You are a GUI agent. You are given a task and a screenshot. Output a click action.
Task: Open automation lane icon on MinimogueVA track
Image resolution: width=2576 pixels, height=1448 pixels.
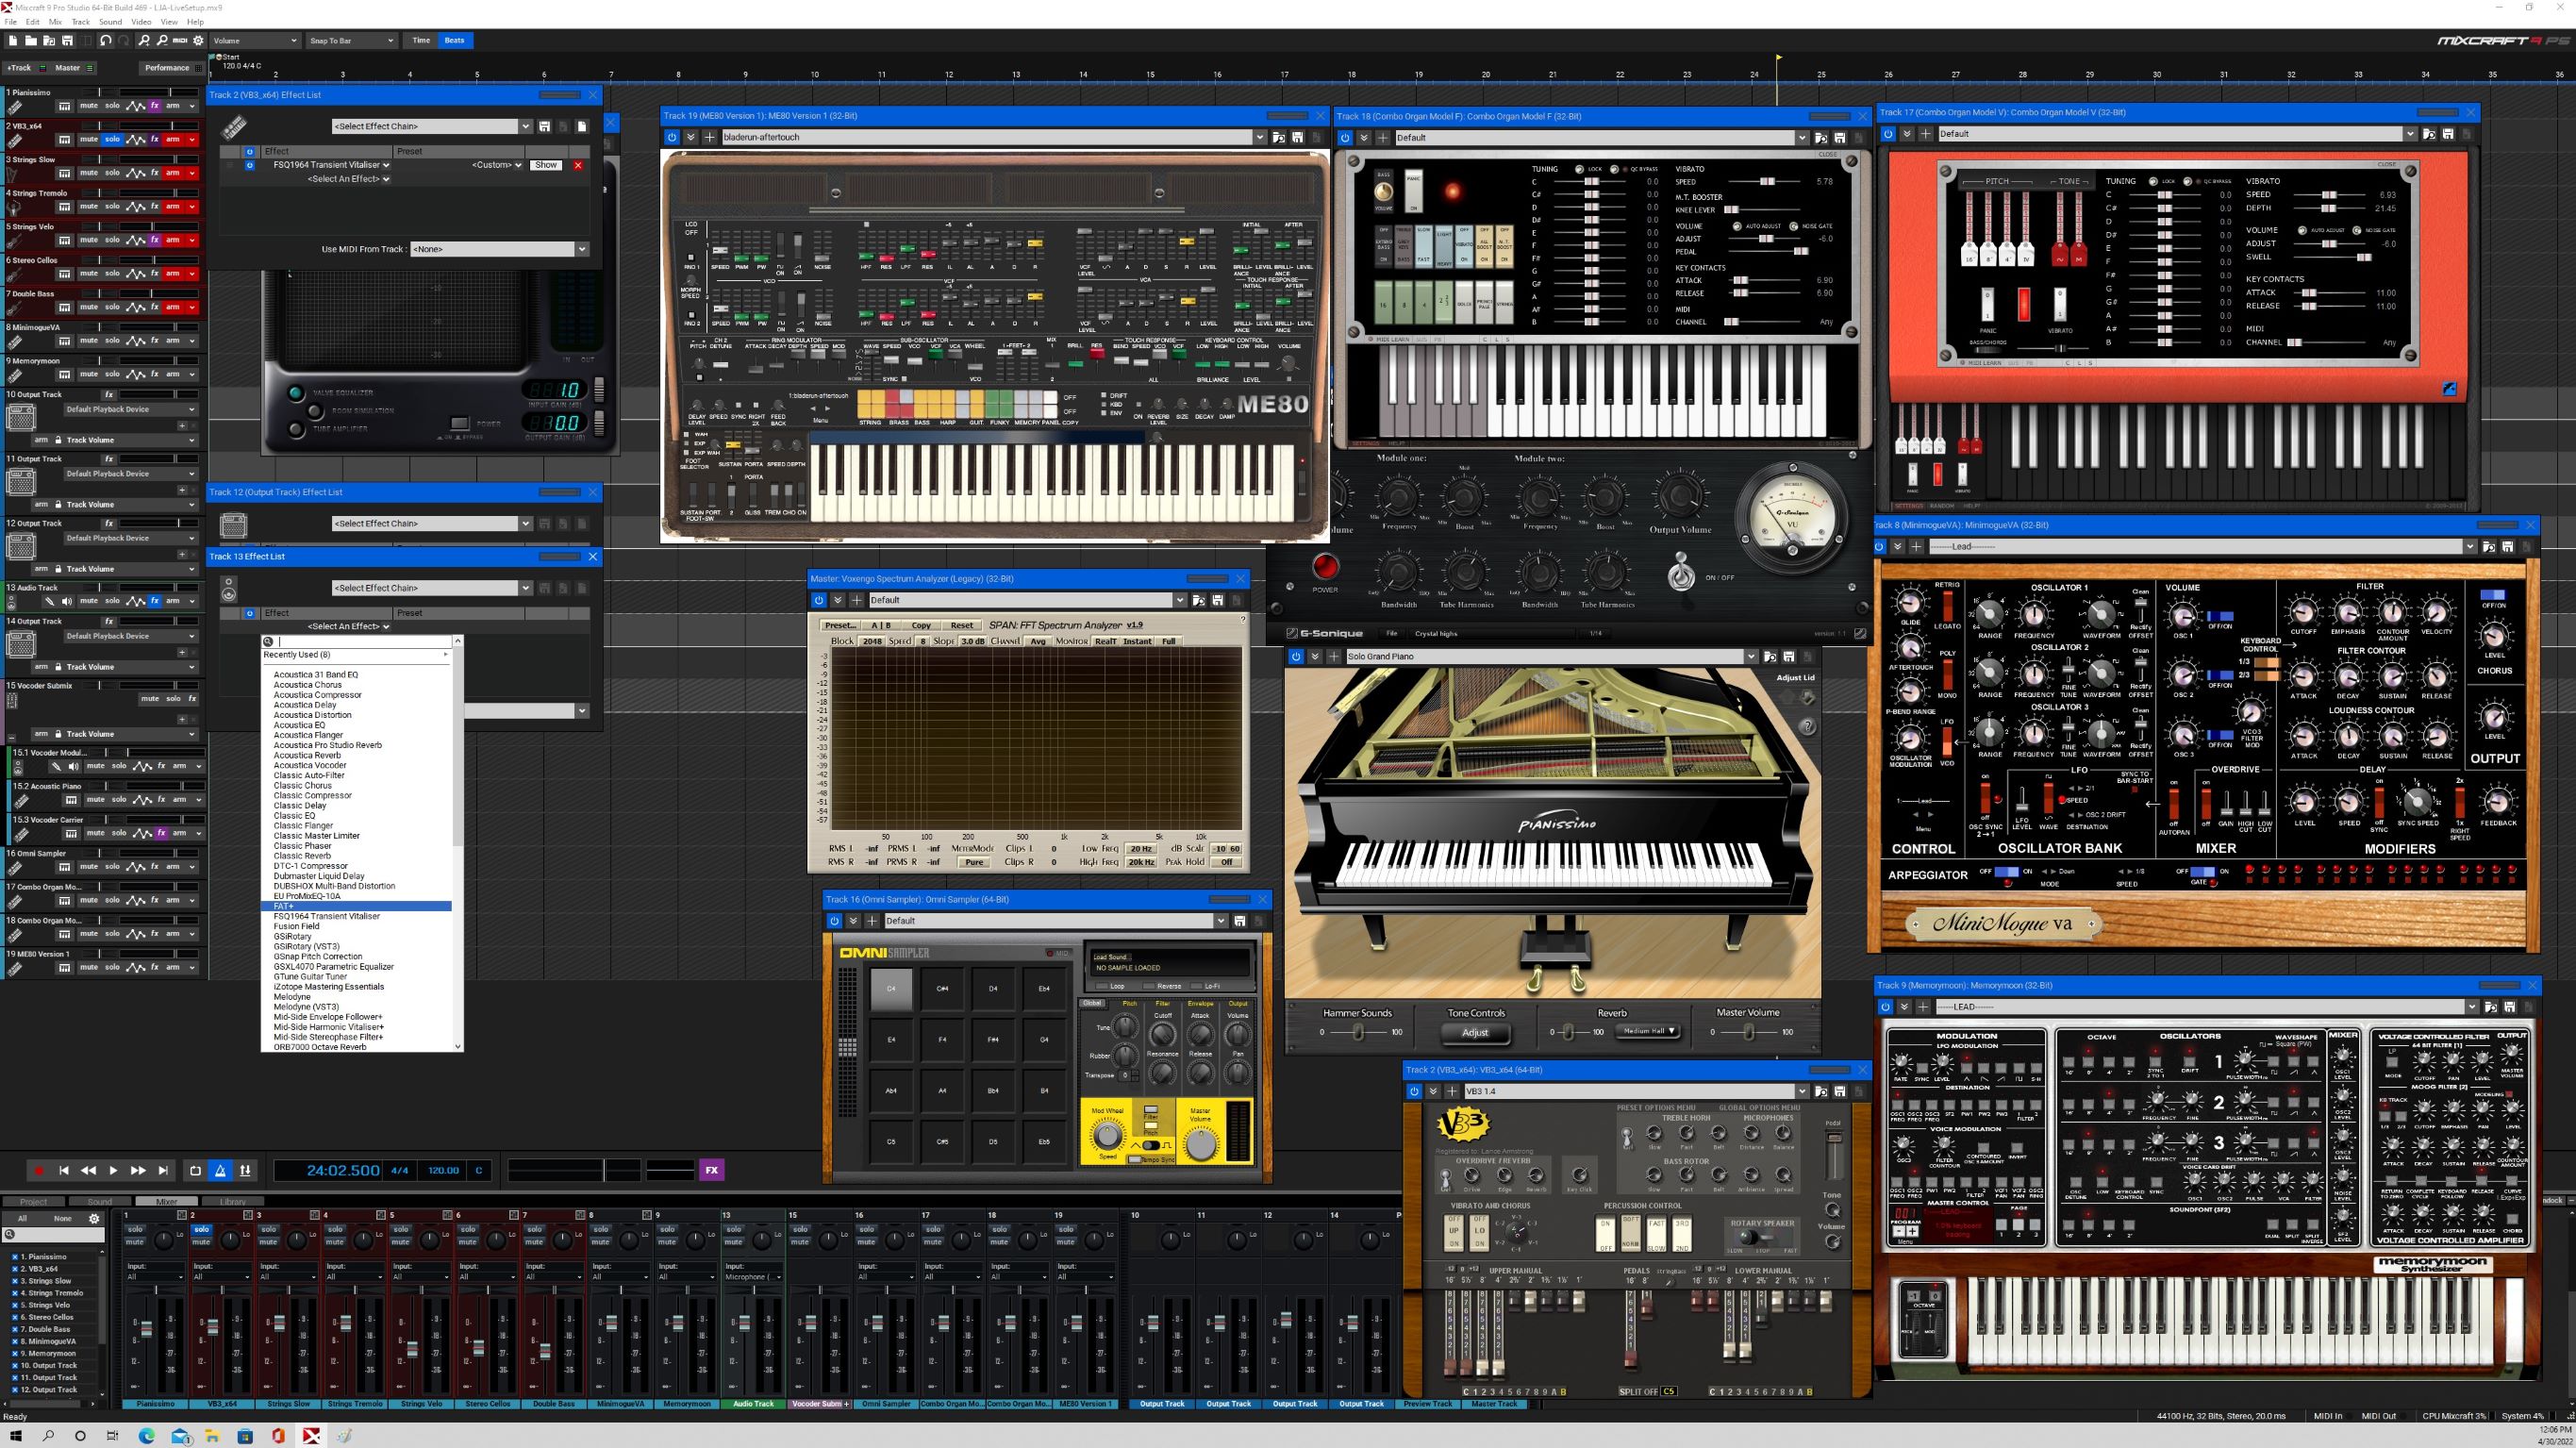[135, 341]
